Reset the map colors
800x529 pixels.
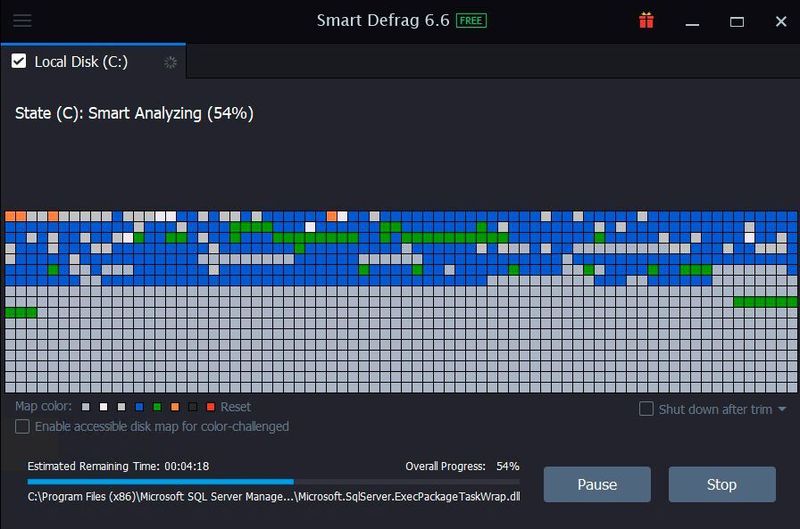coord(235,407)
